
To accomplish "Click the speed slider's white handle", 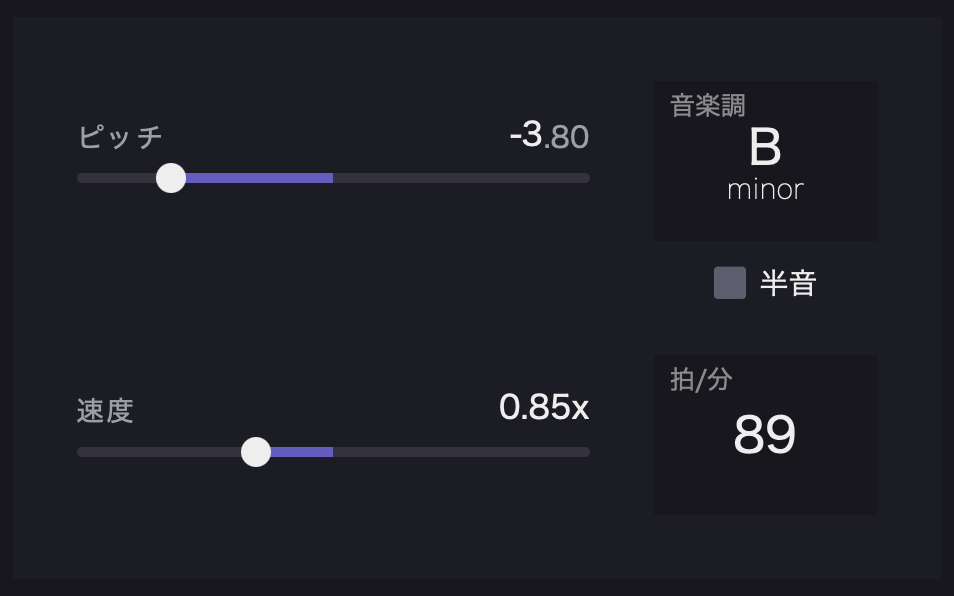I will [256, 452].
